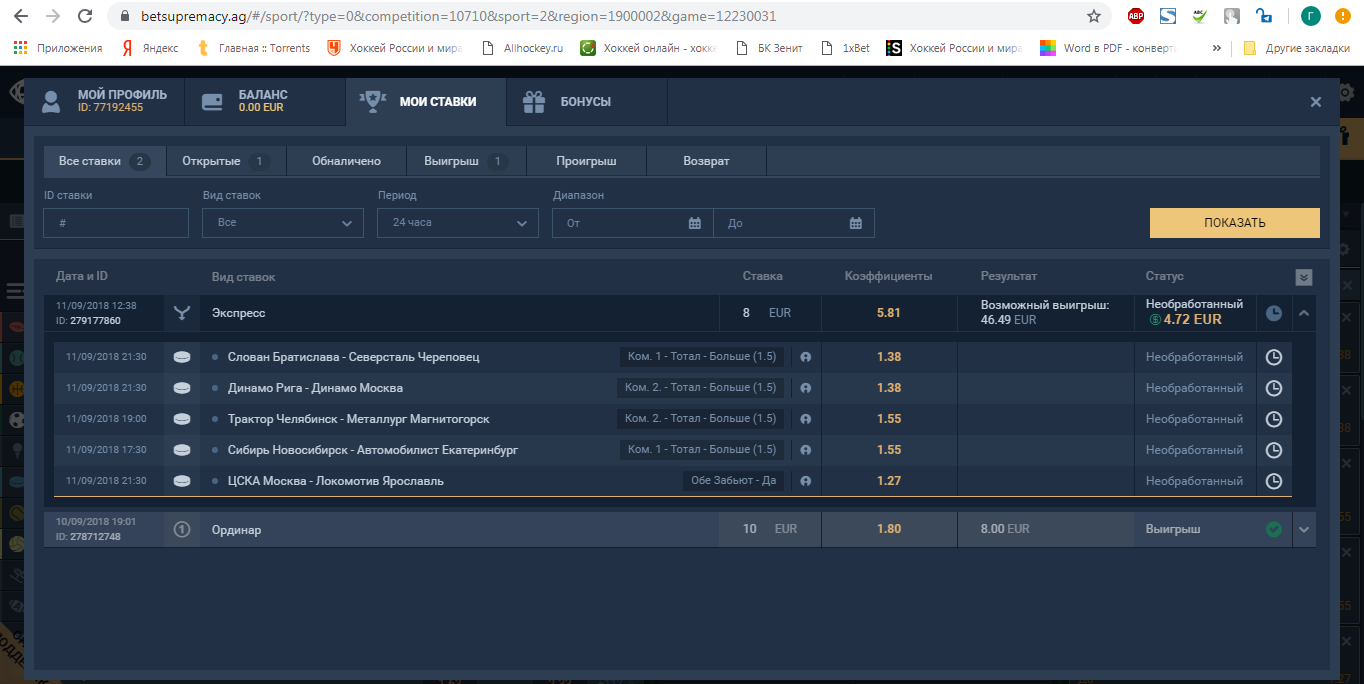The width and height of the screenshot is (1364, 684).
Task: Open the Бонусы tab
Action: click(x=587, y=101)
